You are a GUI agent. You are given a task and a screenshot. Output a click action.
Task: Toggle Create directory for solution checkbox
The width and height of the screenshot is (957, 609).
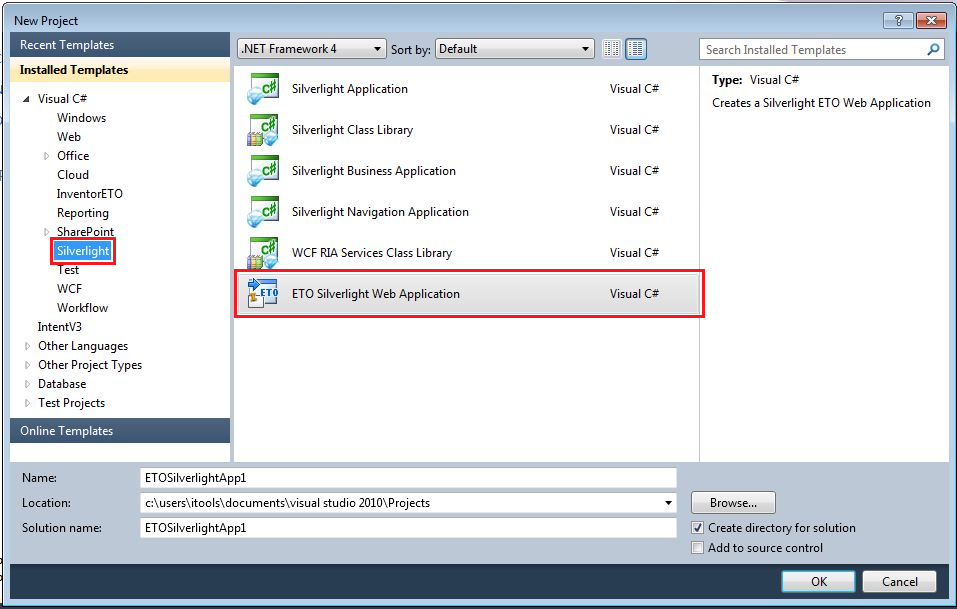pos(697,528)
